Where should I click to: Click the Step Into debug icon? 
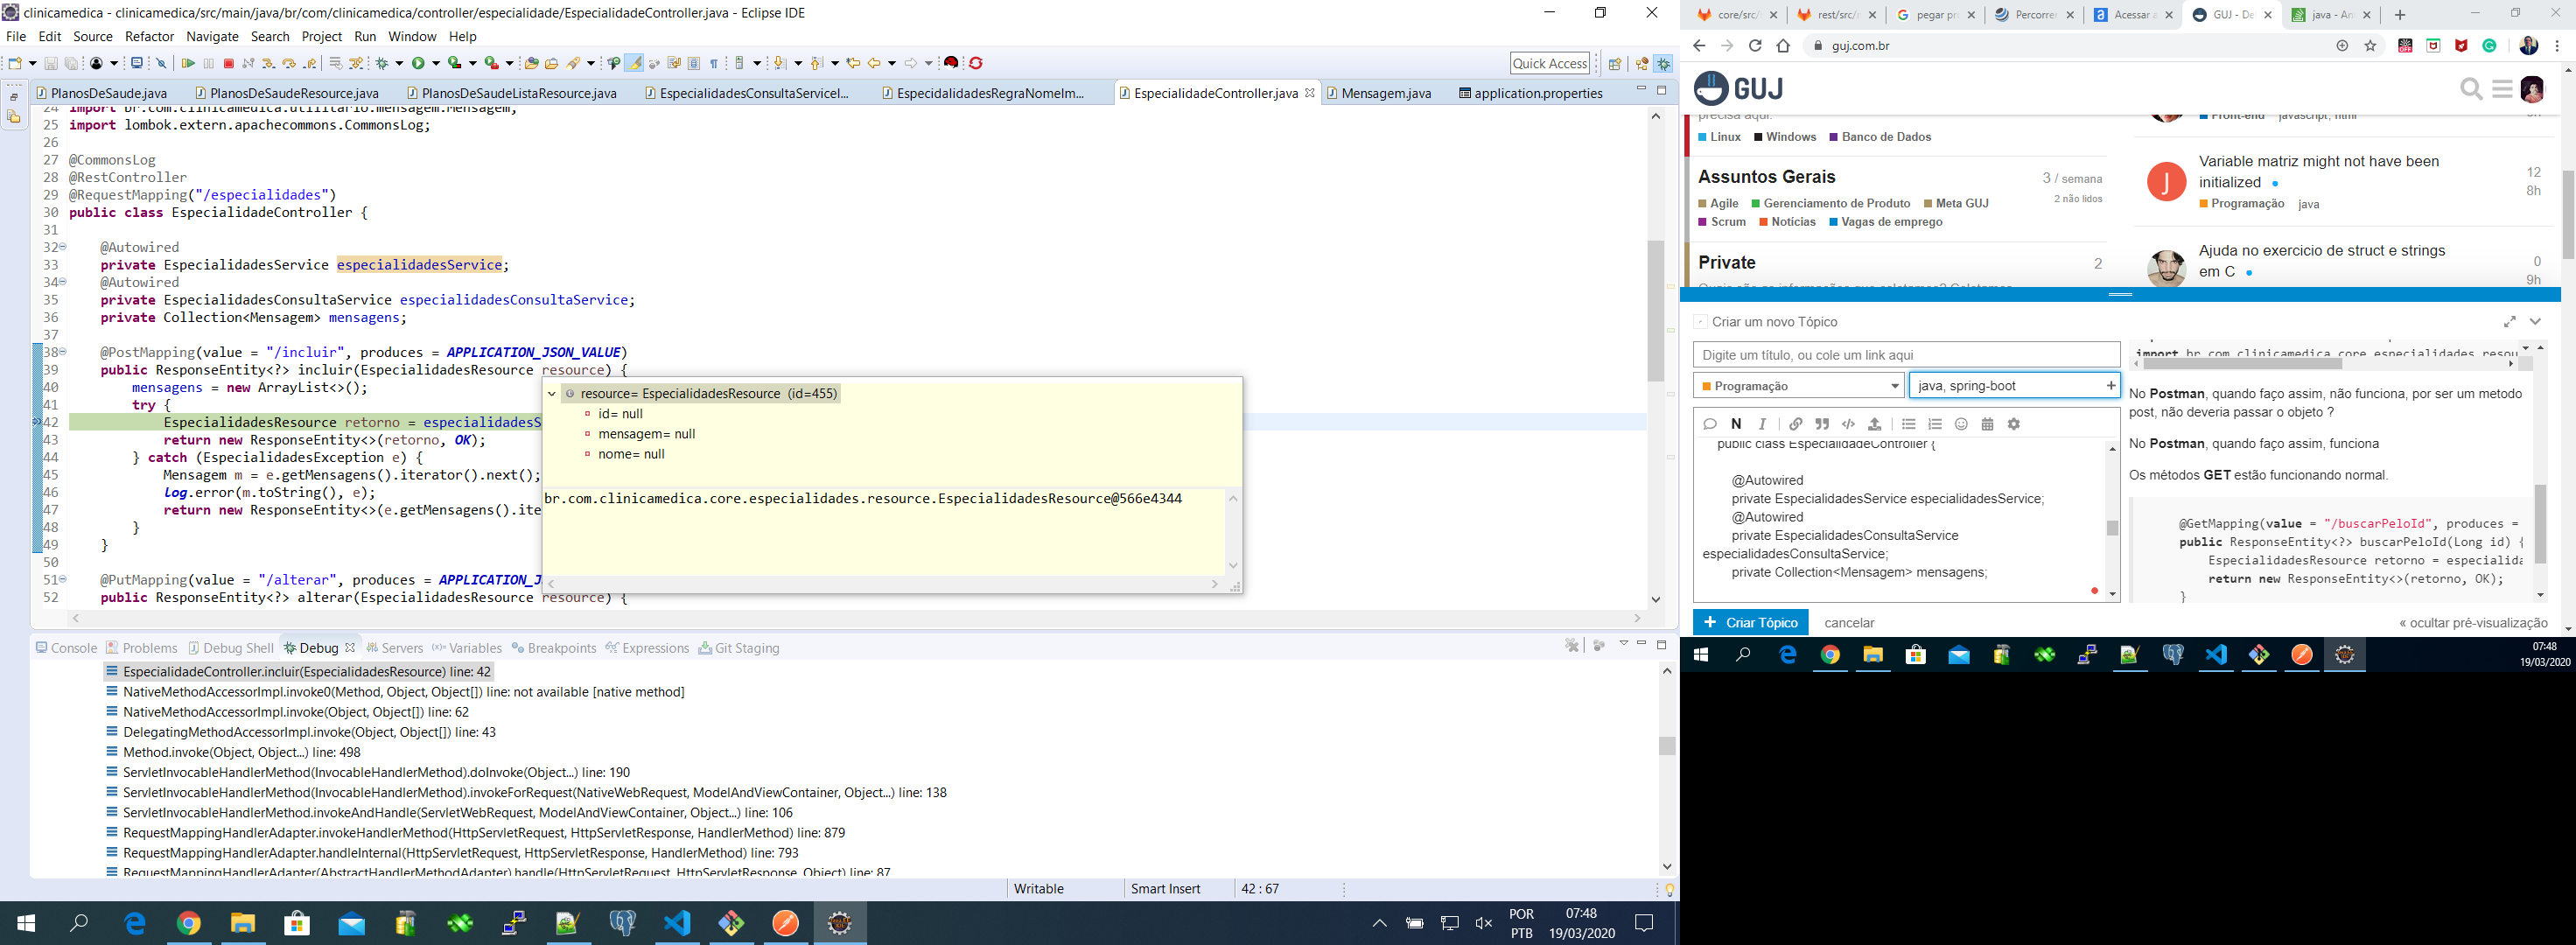coord(268,63)
